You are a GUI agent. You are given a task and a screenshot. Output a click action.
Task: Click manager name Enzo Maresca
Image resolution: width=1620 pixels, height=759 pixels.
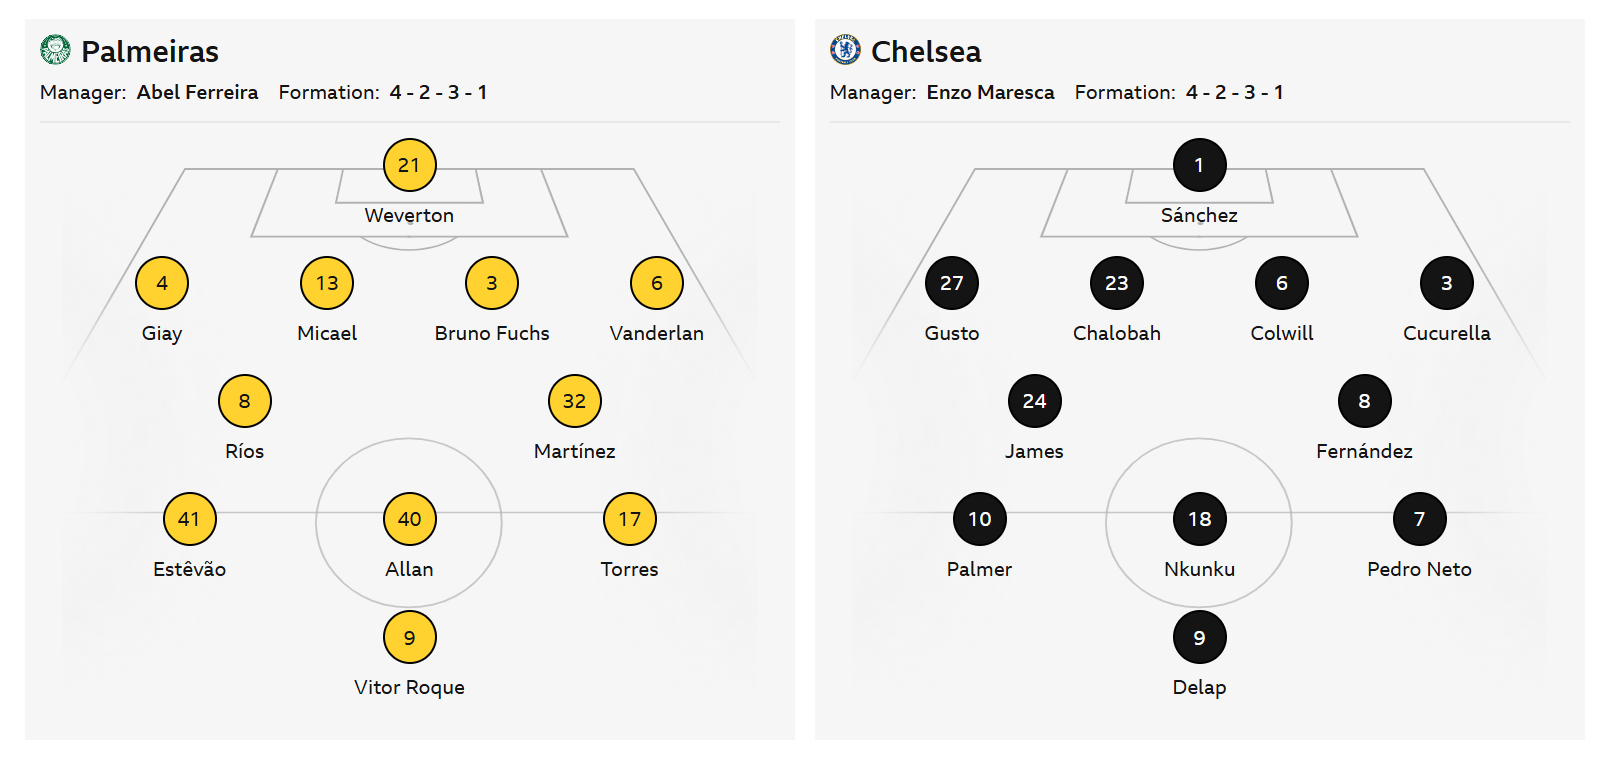[x=990, y=92]
